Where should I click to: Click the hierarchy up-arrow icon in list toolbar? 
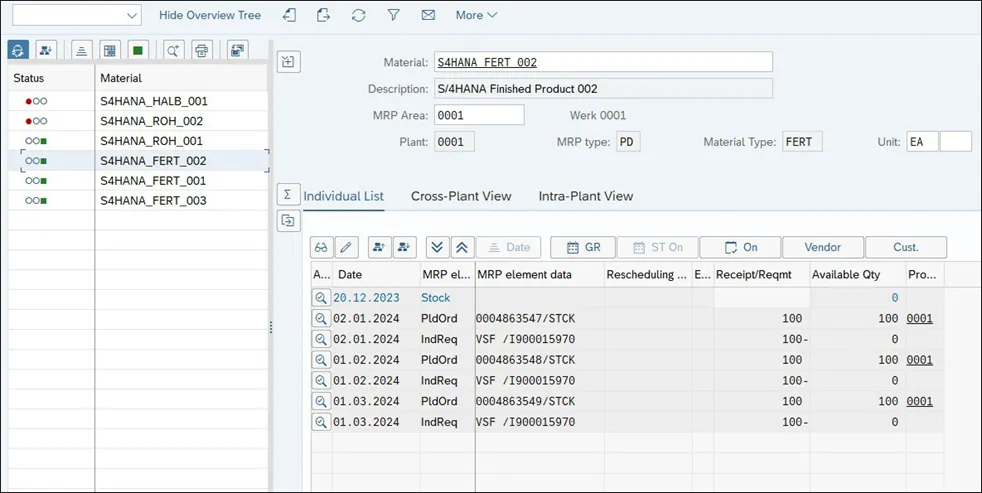click(379, 247)
